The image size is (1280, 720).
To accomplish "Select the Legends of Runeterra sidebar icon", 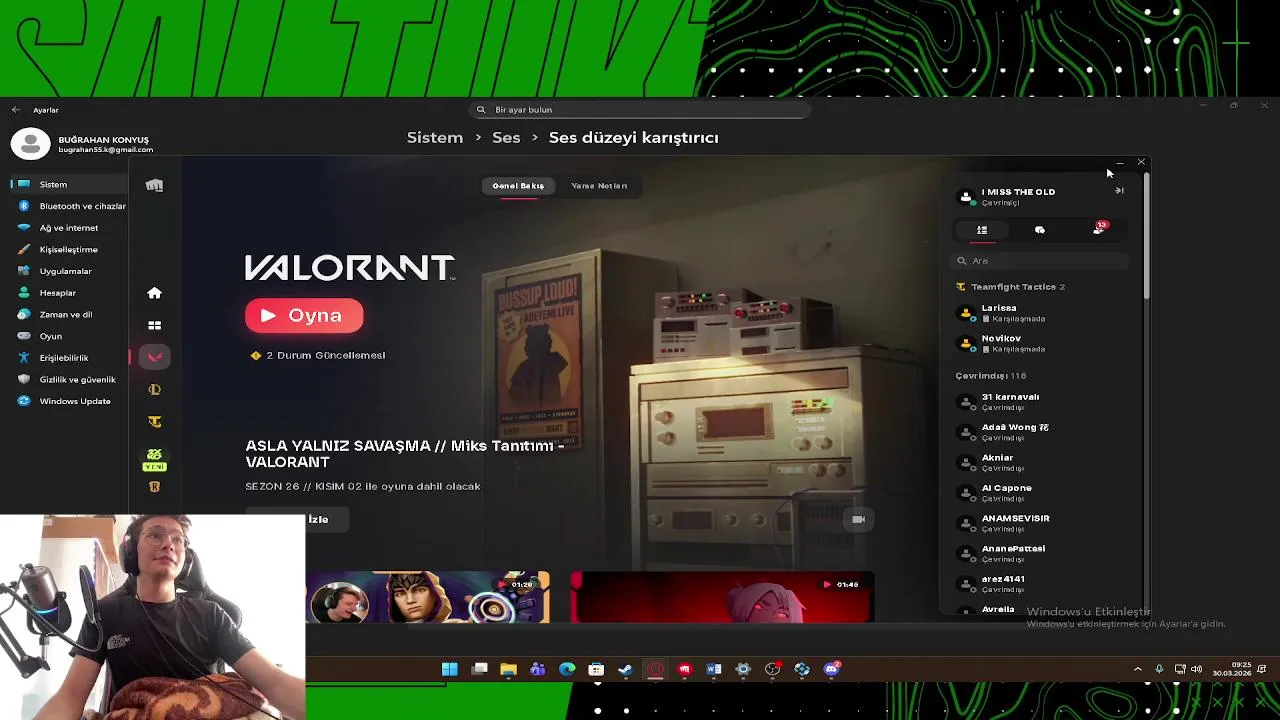I will pos(154,487).
